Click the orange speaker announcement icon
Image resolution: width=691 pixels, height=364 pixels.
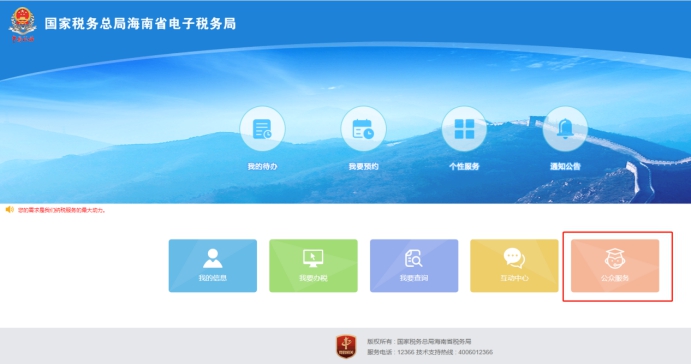9,209
